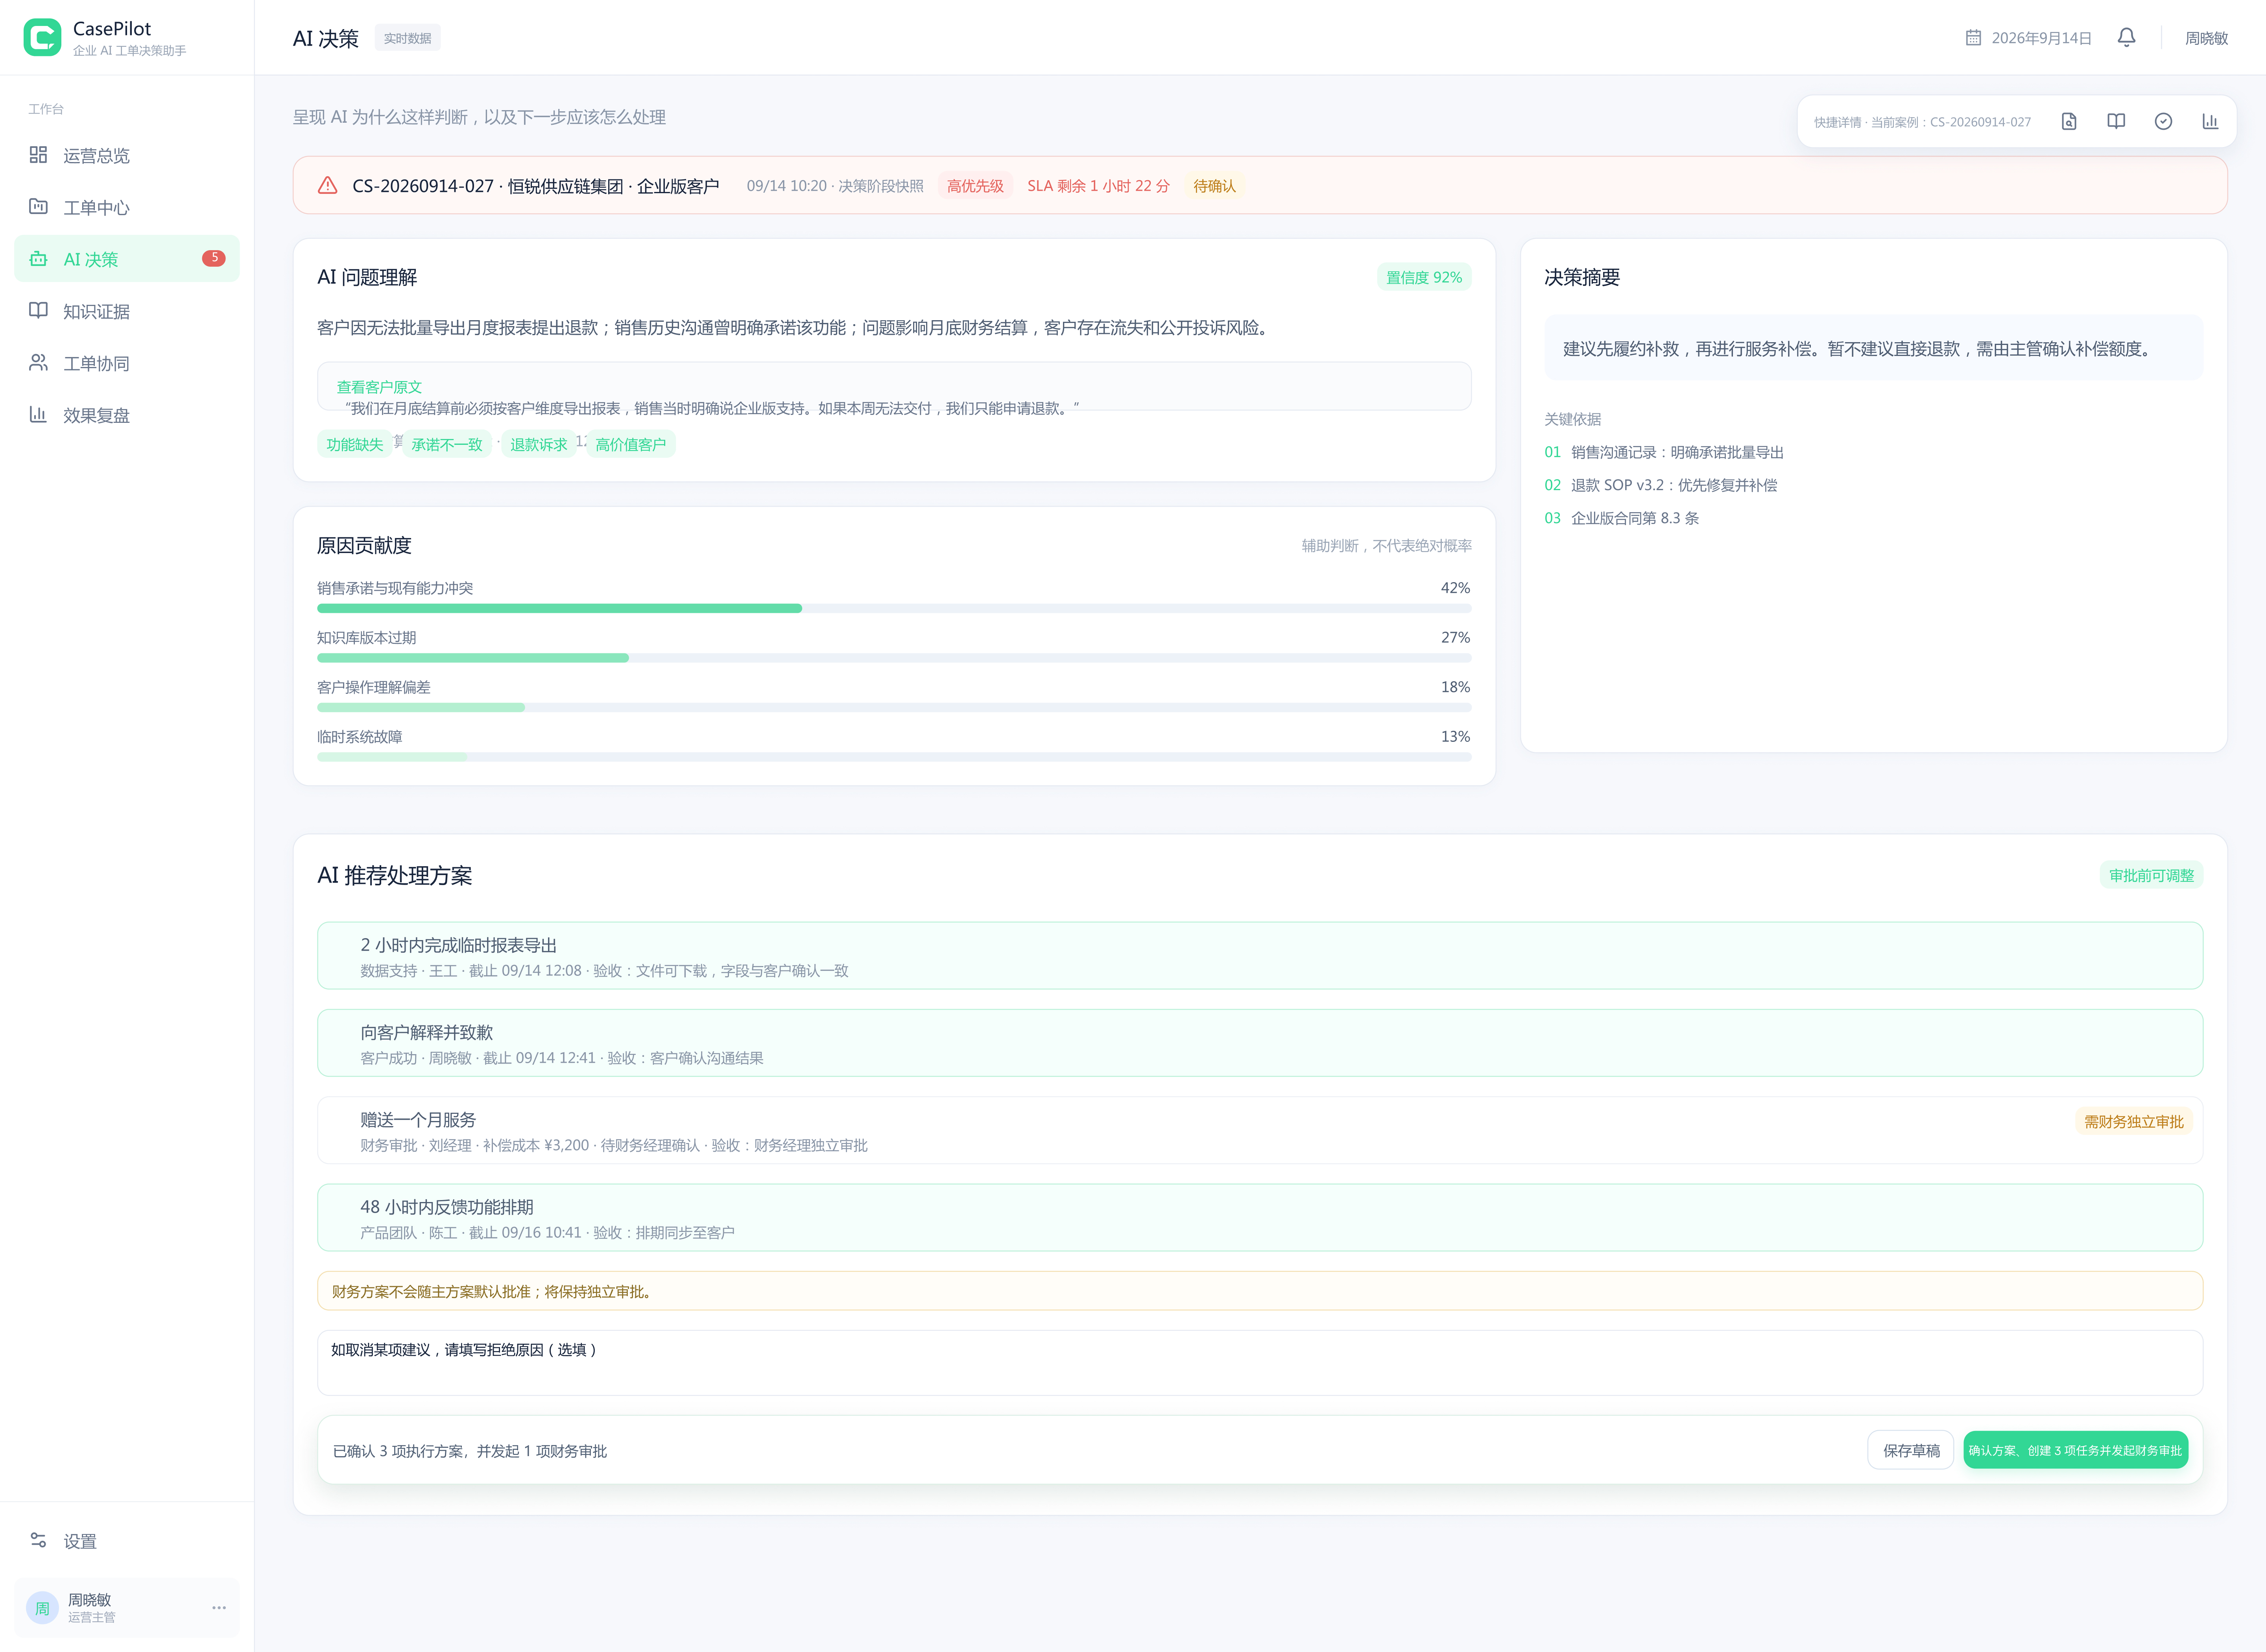Open 效果复盘 in the sidebar
The height and width of the screenshot is (1652, 2266).
click(x=127, y=415)
